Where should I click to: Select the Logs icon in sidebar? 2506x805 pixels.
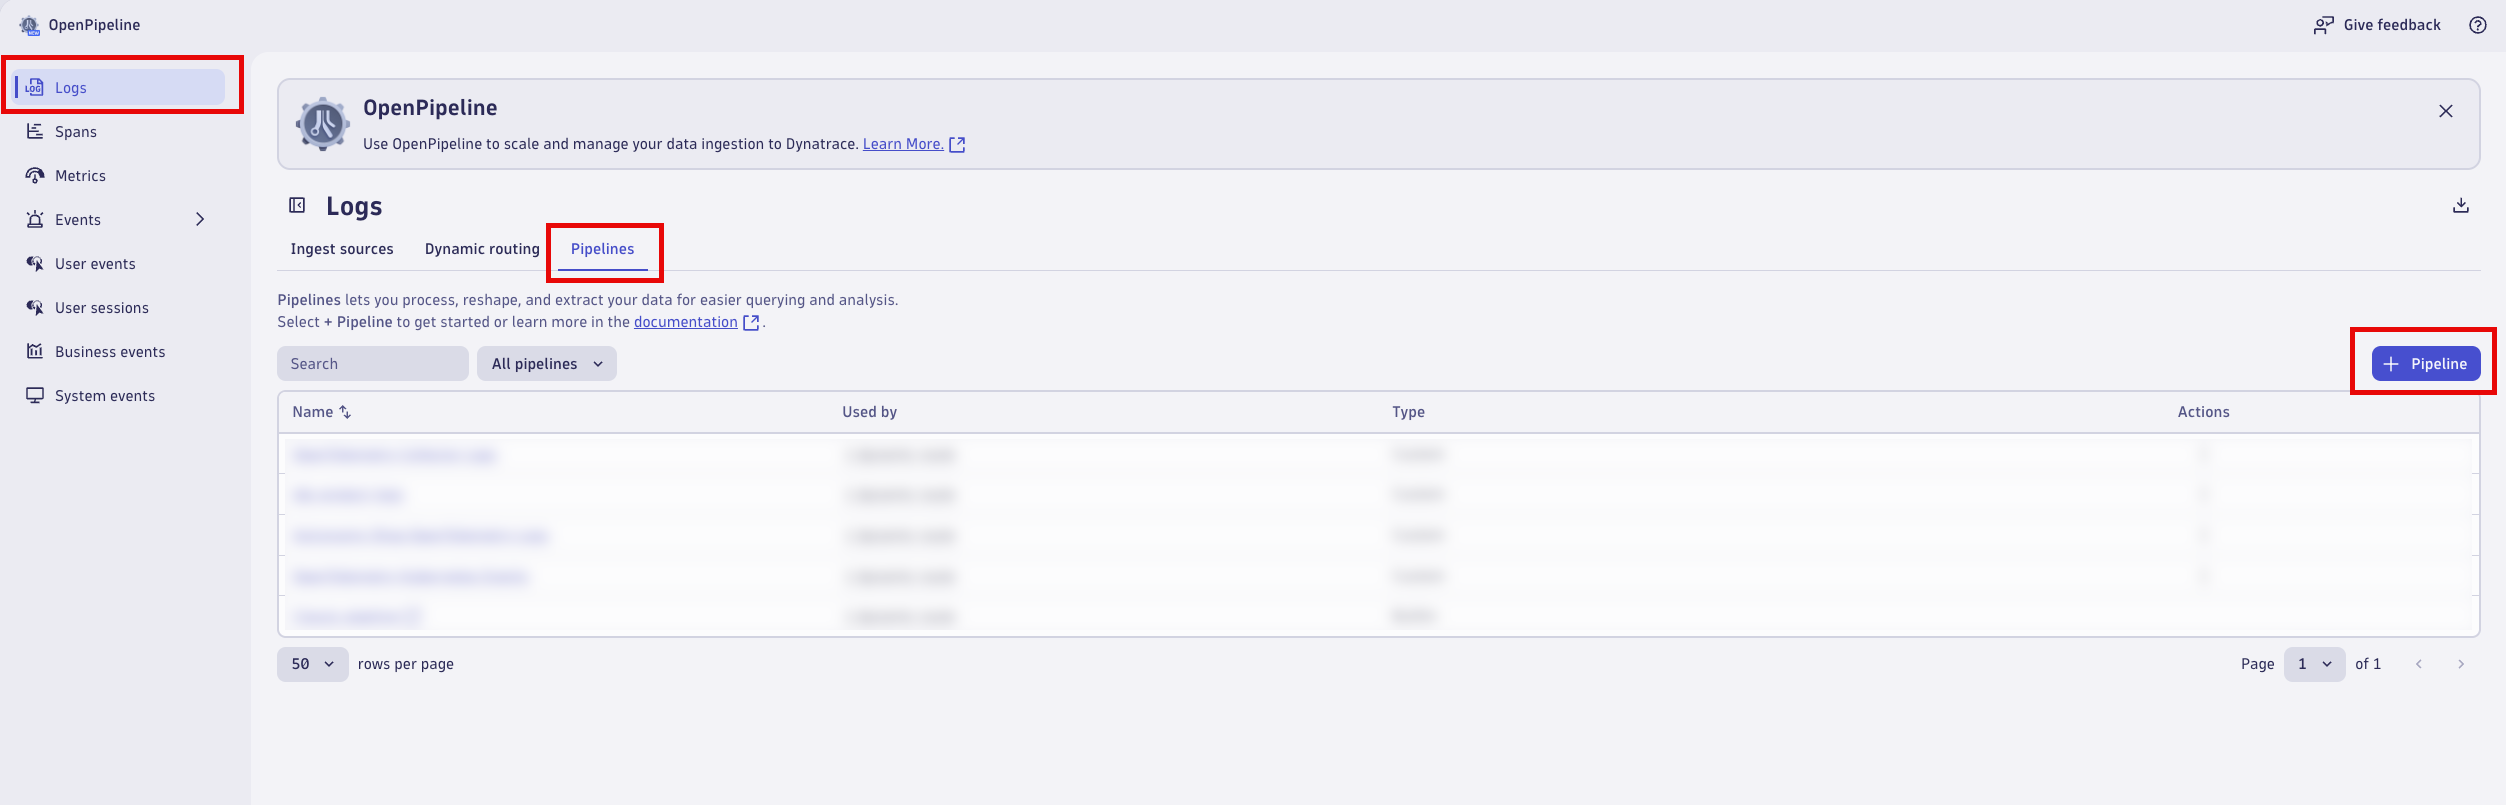[35, 87]
